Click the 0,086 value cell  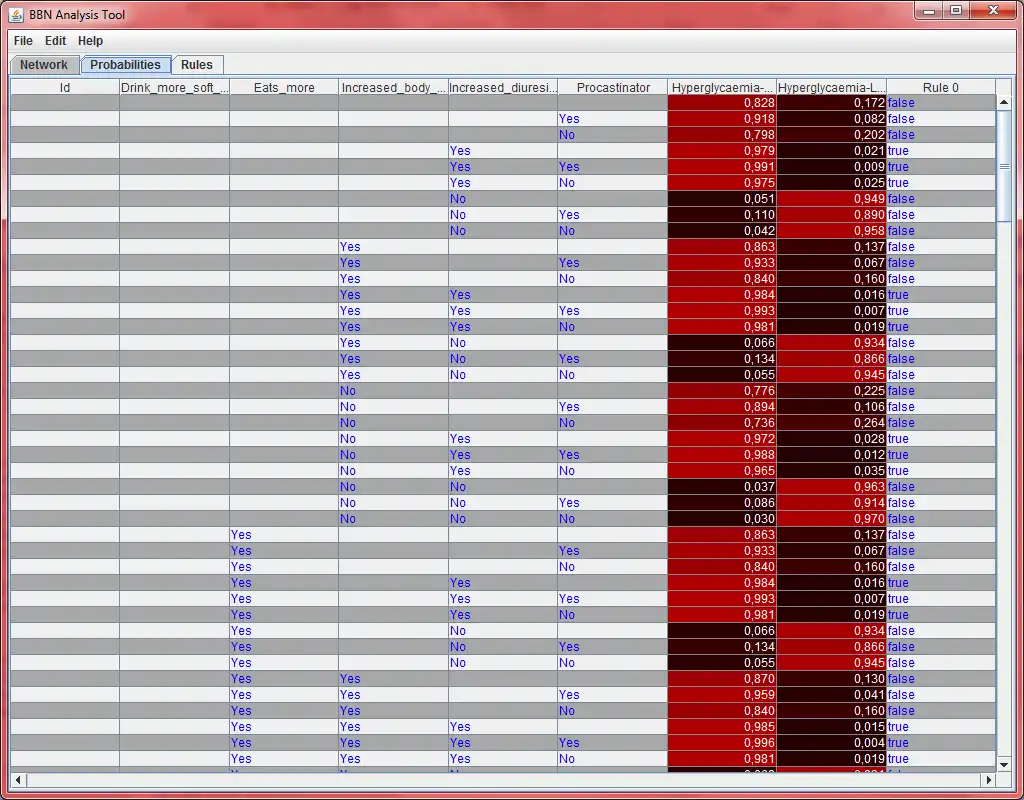pos(722,503)
